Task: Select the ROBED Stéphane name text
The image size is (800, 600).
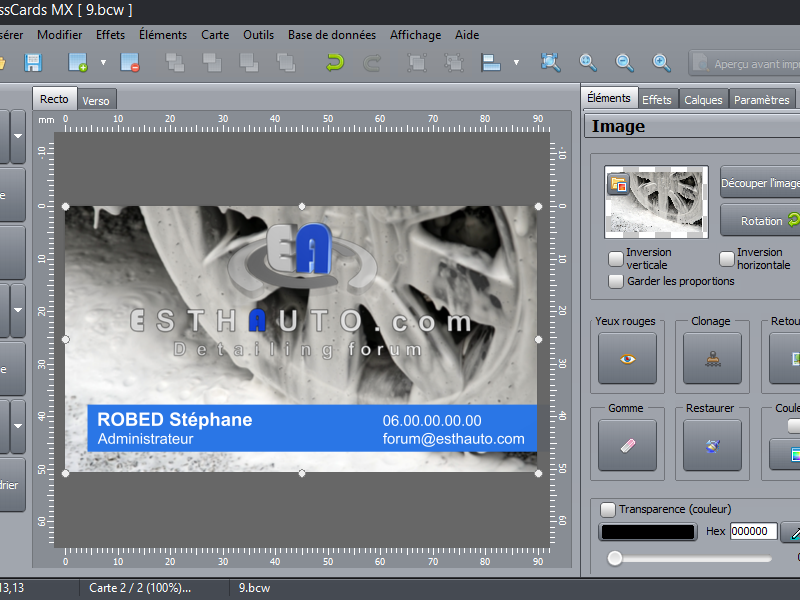Action: point(174,419)
